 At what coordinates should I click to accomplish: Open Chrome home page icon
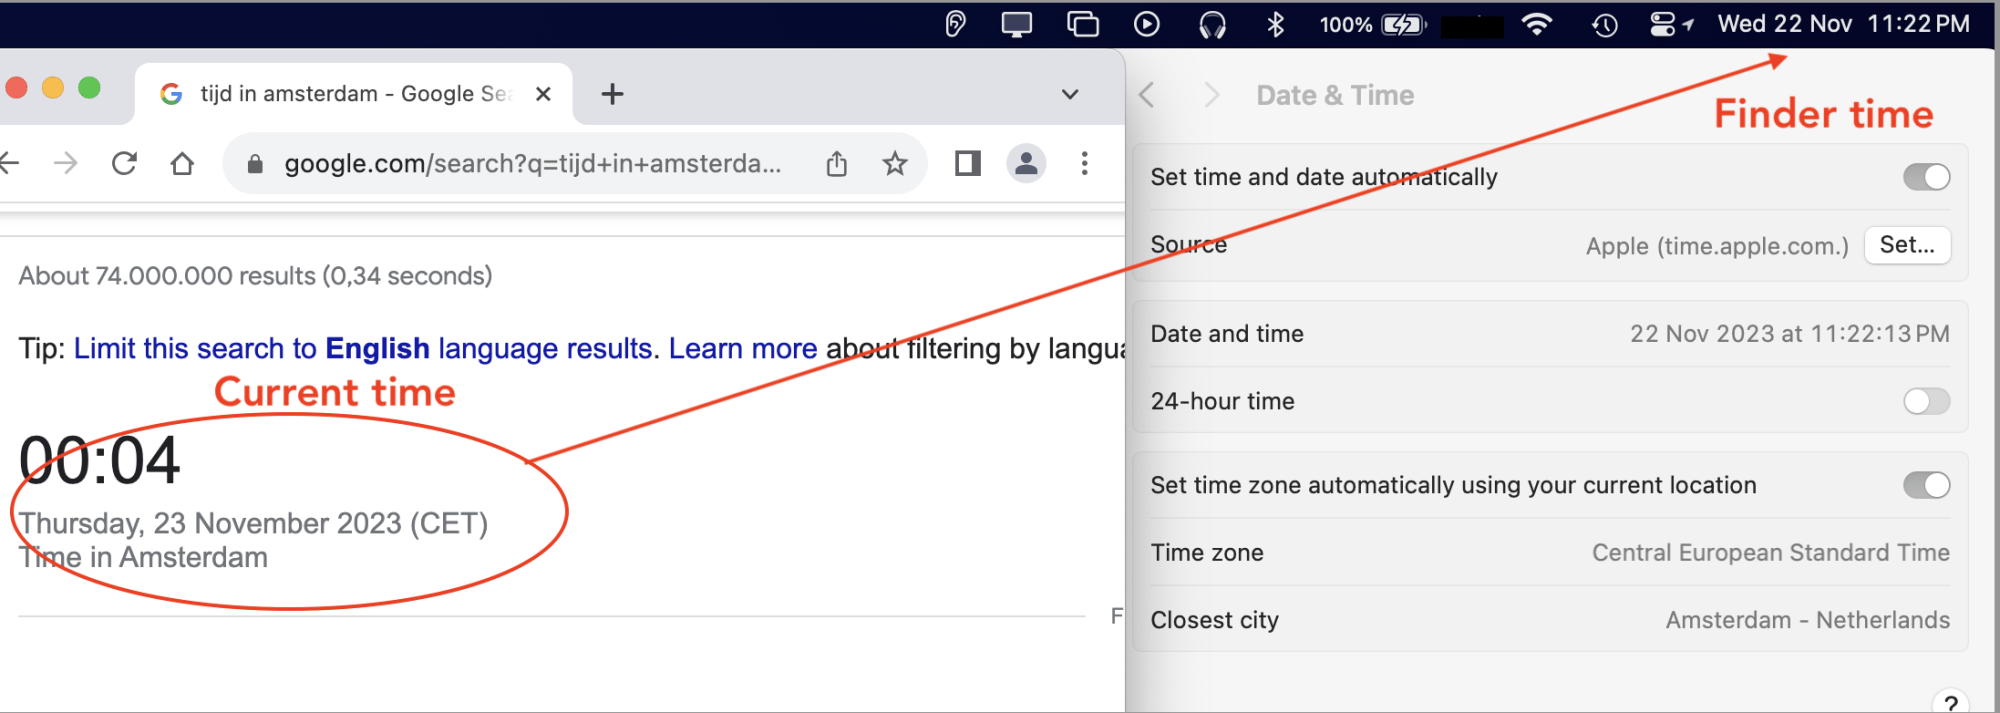[x=182, y=163]
